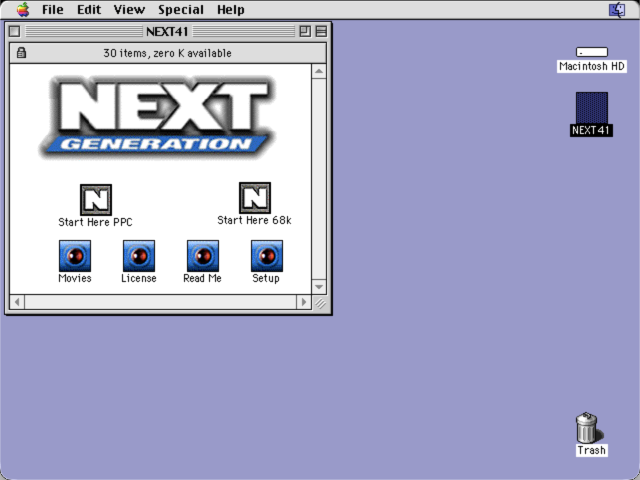Viewport: 640px width, 480px height.
Task: Open the File menu
Action: coord(53,9)
